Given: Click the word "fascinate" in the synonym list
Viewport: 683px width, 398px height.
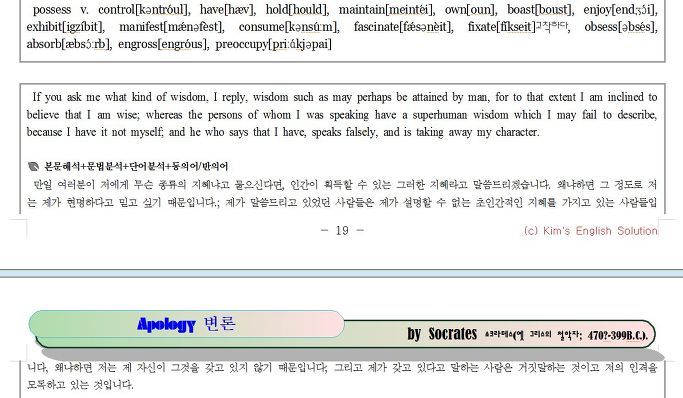Looking at the screenshot, I should click(x=376, y=27).
